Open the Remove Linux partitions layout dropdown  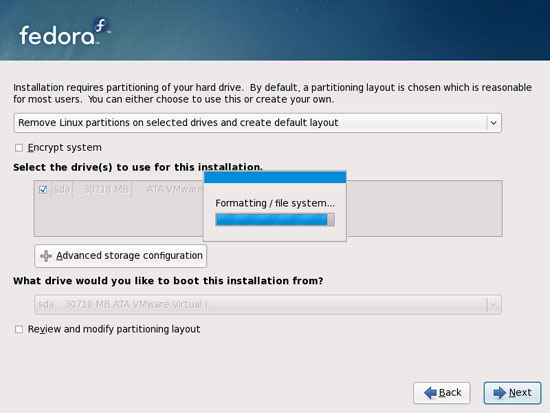[x=258, y=123]
